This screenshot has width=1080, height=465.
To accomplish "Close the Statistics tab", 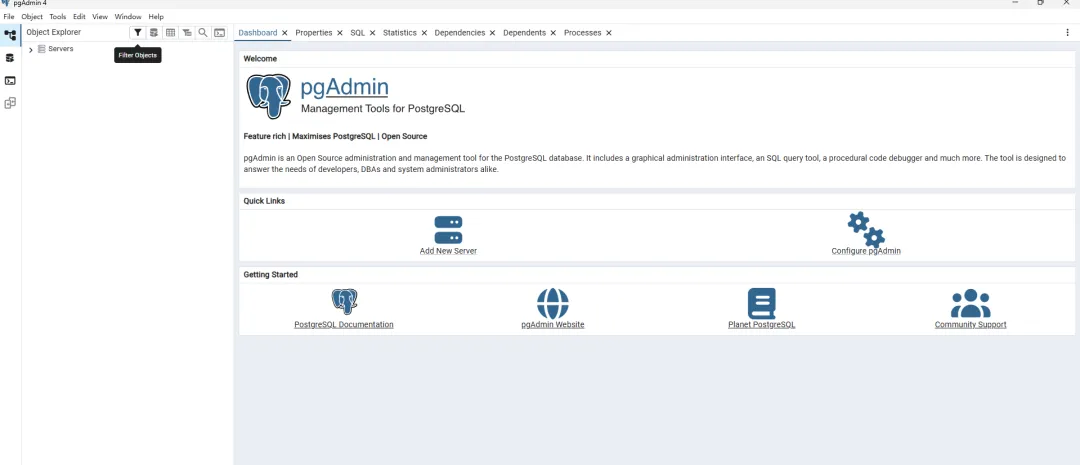I will (x=424, y=32).
